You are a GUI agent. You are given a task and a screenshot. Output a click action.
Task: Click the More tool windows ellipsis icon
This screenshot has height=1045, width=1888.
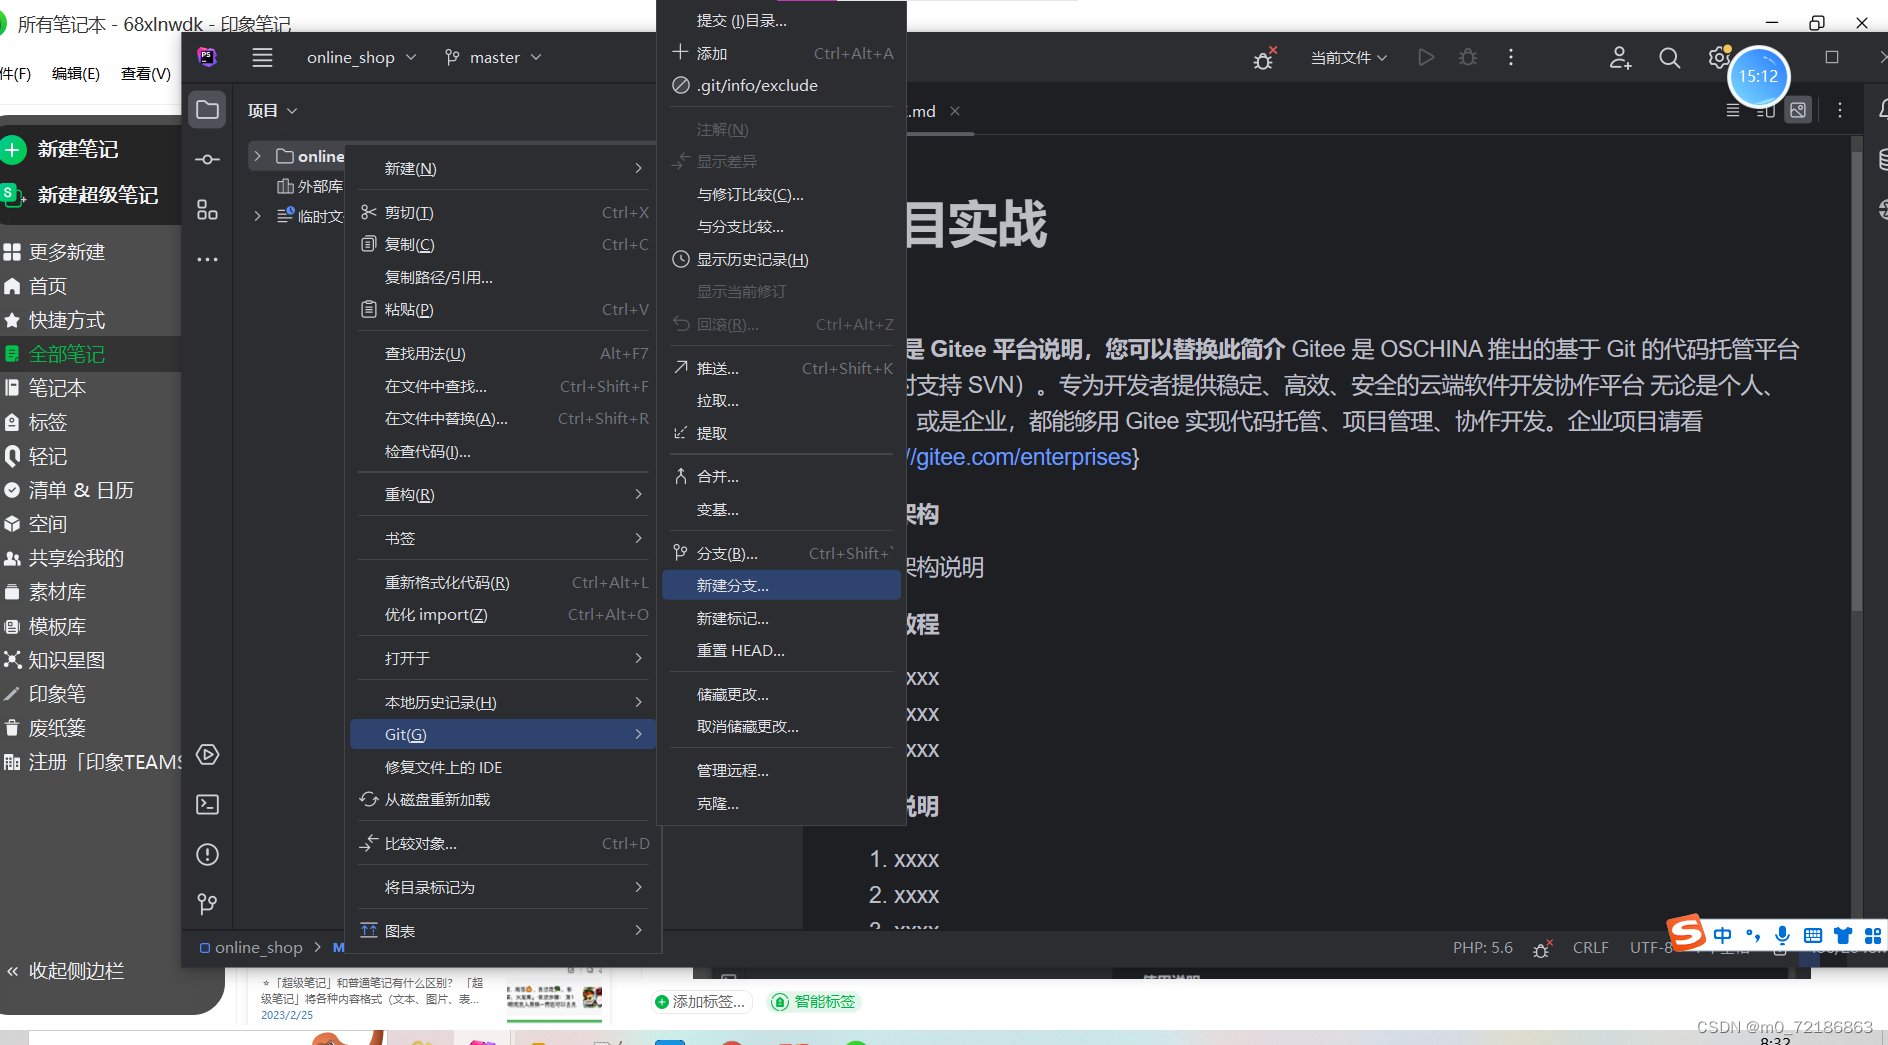pos(207,259)
